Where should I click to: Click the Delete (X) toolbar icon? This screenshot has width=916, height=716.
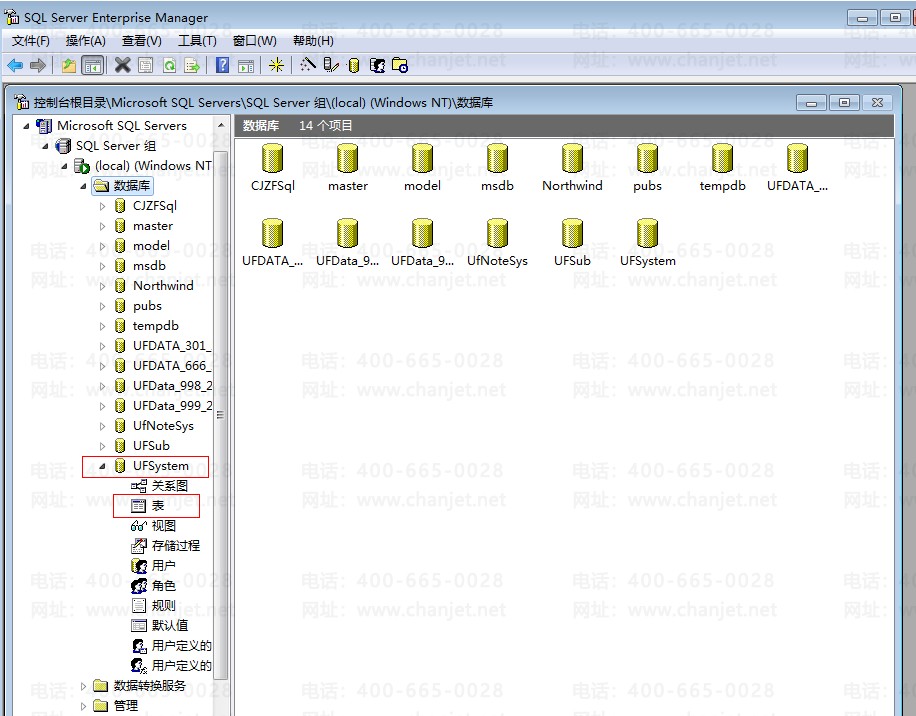pos(122,65)
